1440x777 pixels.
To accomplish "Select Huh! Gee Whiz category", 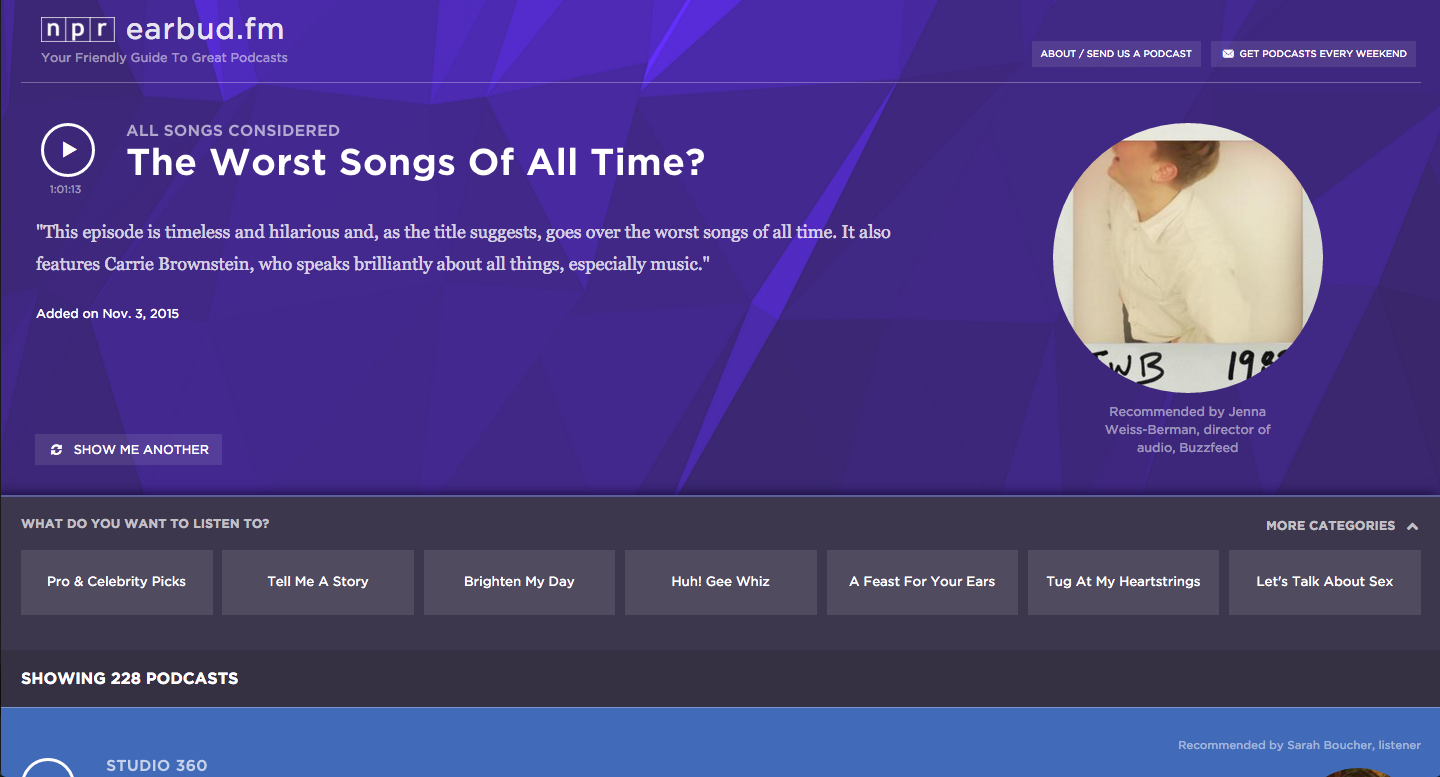I will pos(721,582).
